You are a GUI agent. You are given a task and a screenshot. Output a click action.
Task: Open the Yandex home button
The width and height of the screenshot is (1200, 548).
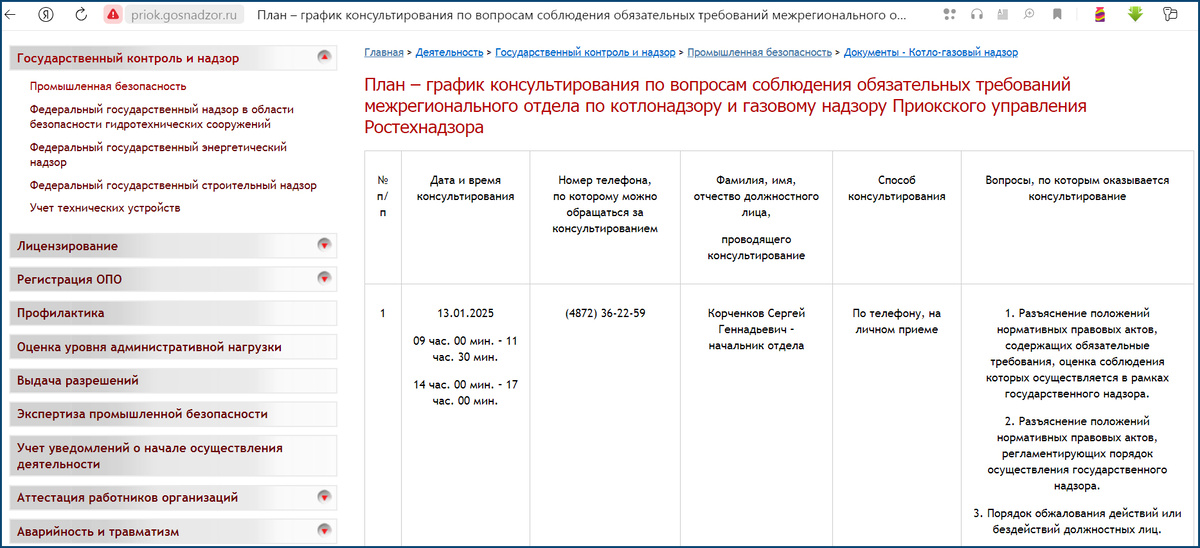coord(45,15)
